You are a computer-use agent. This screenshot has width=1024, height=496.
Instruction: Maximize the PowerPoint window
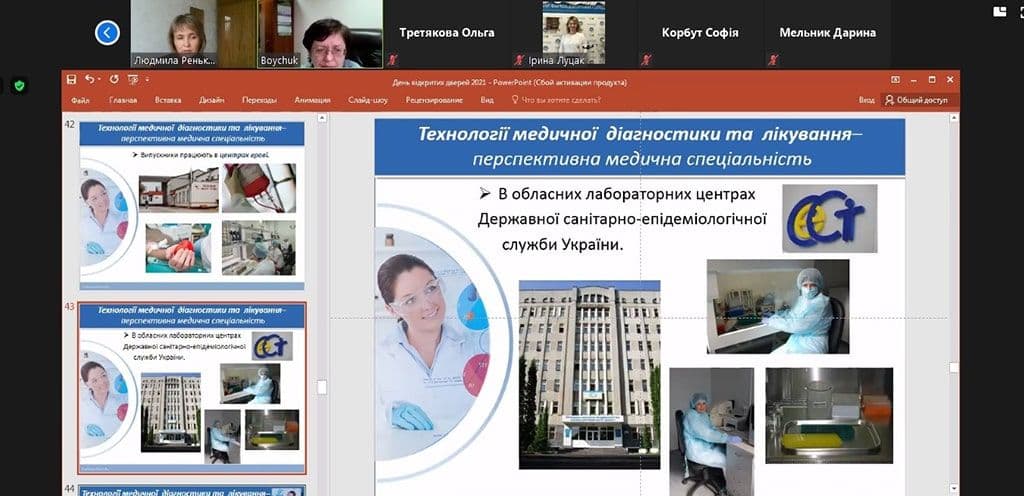(x=932, y=80)
